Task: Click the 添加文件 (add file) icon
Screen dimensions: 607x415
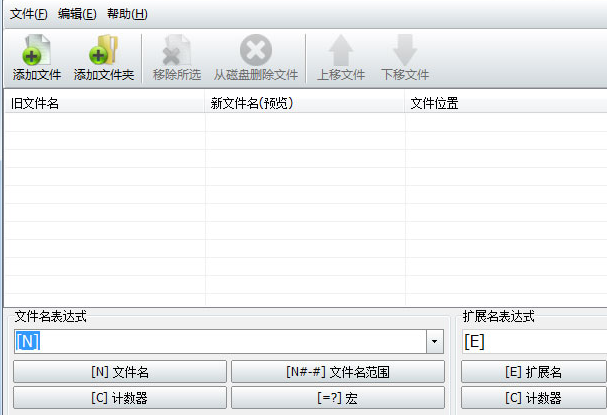Action: click(x=36, y=50)
